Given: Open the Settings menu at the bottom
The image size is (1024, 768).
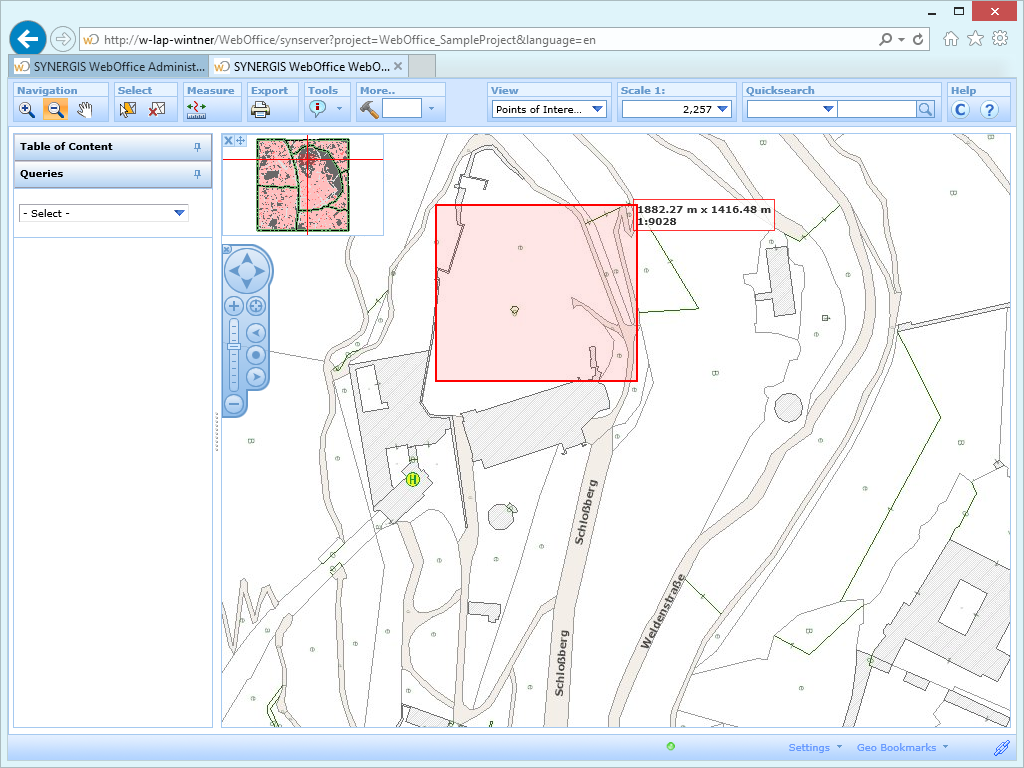Looking at the screenshot, I should (x=810, y=747).
